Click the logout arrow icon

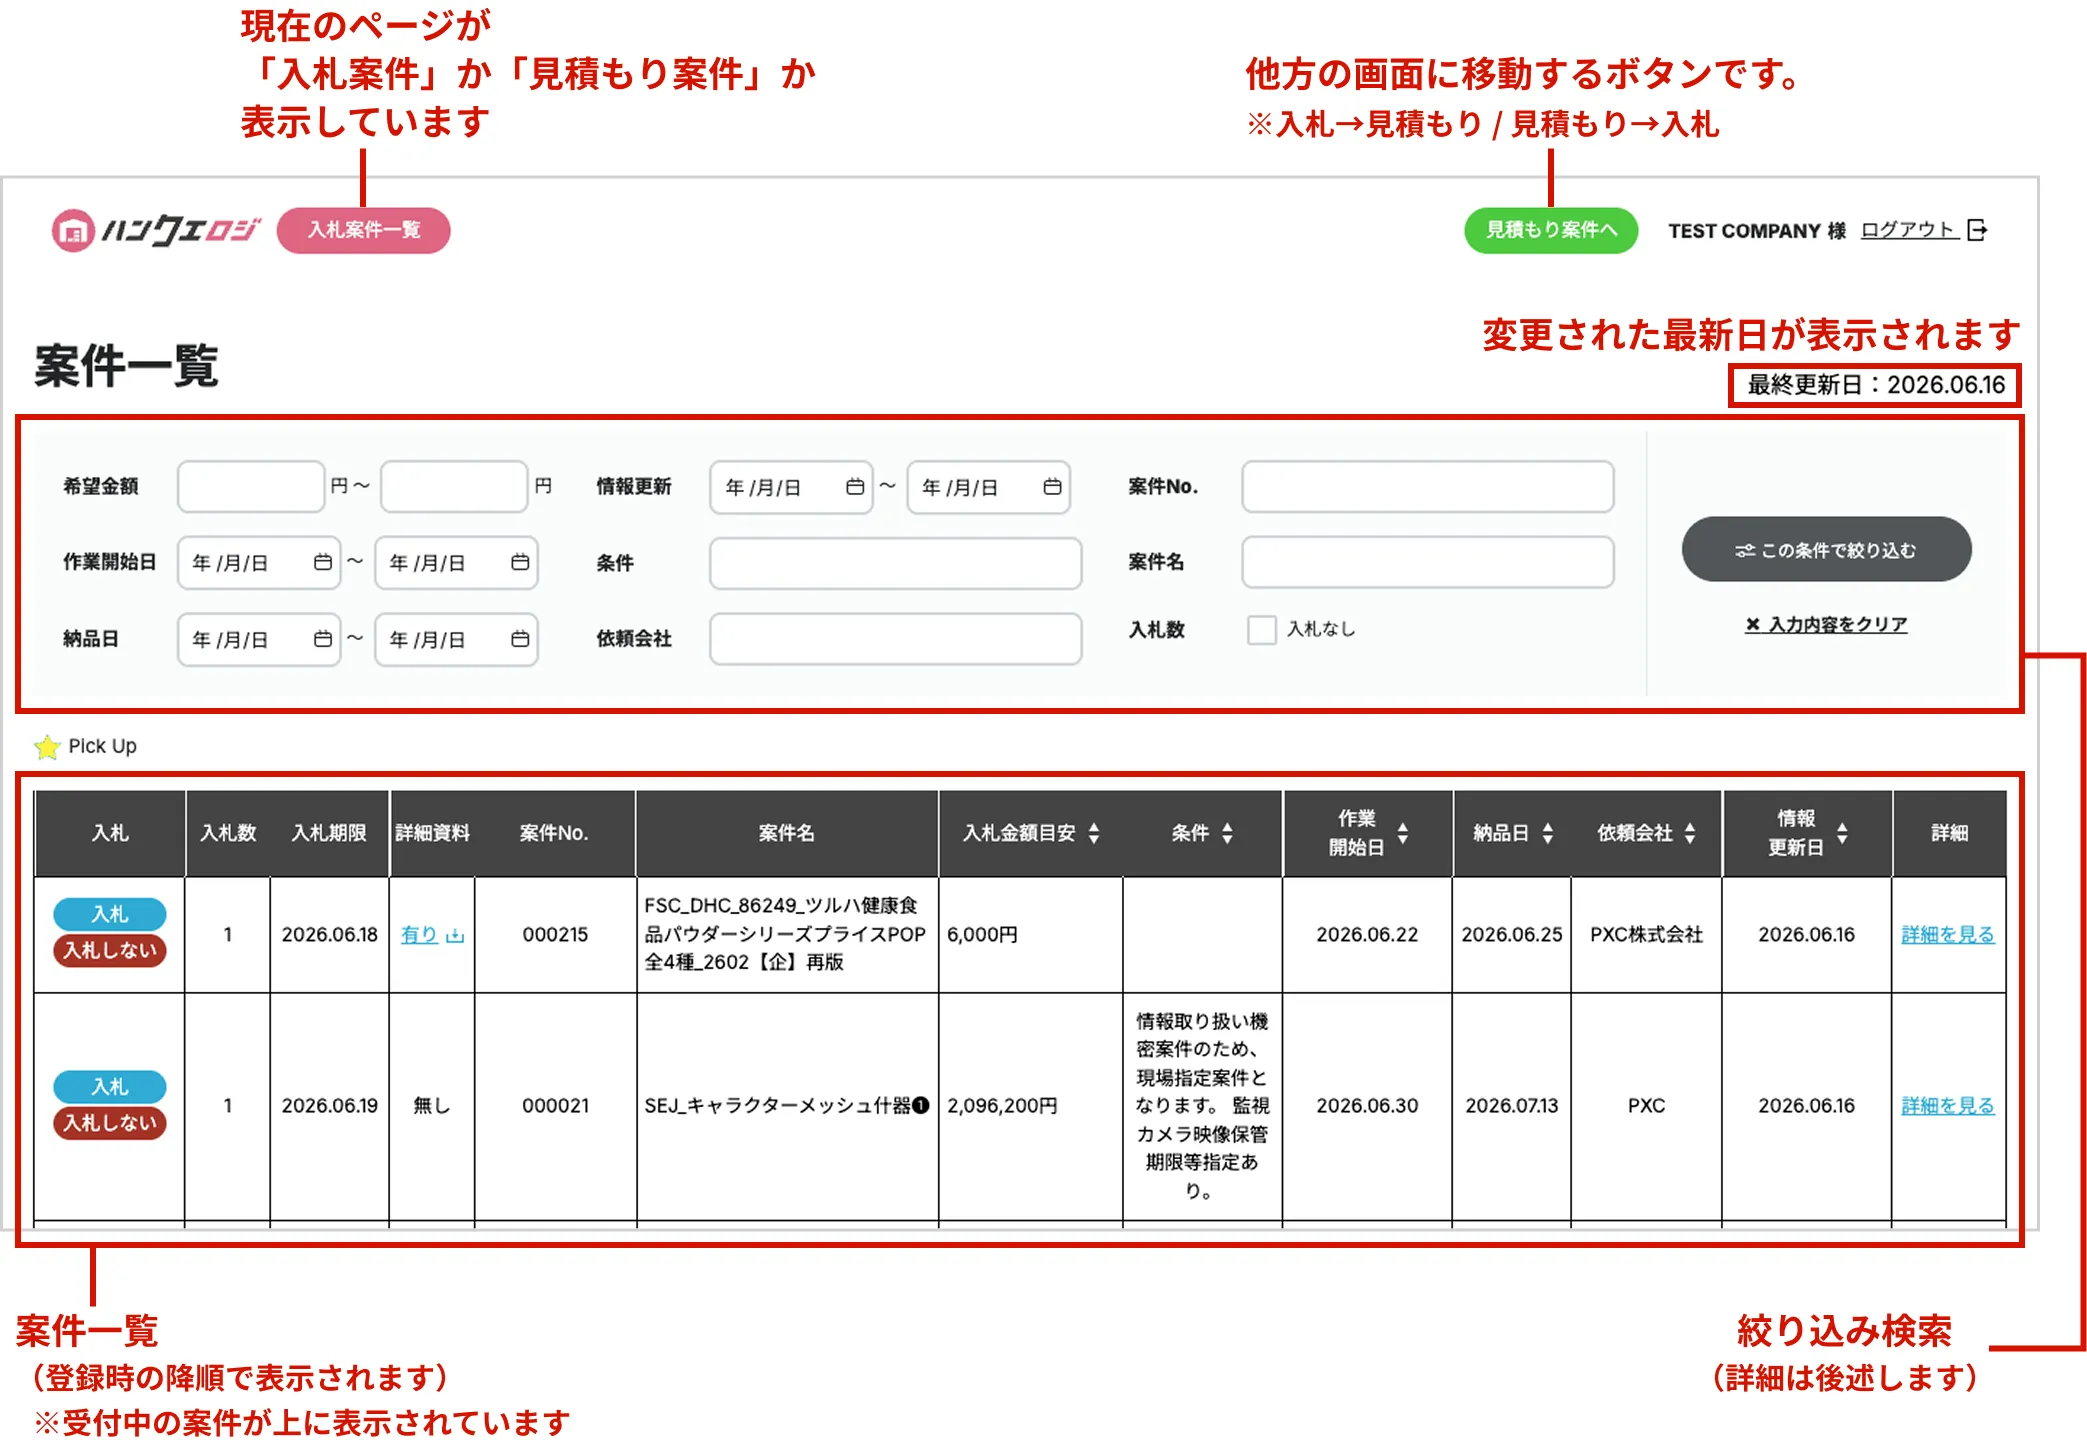point(1977,230)
